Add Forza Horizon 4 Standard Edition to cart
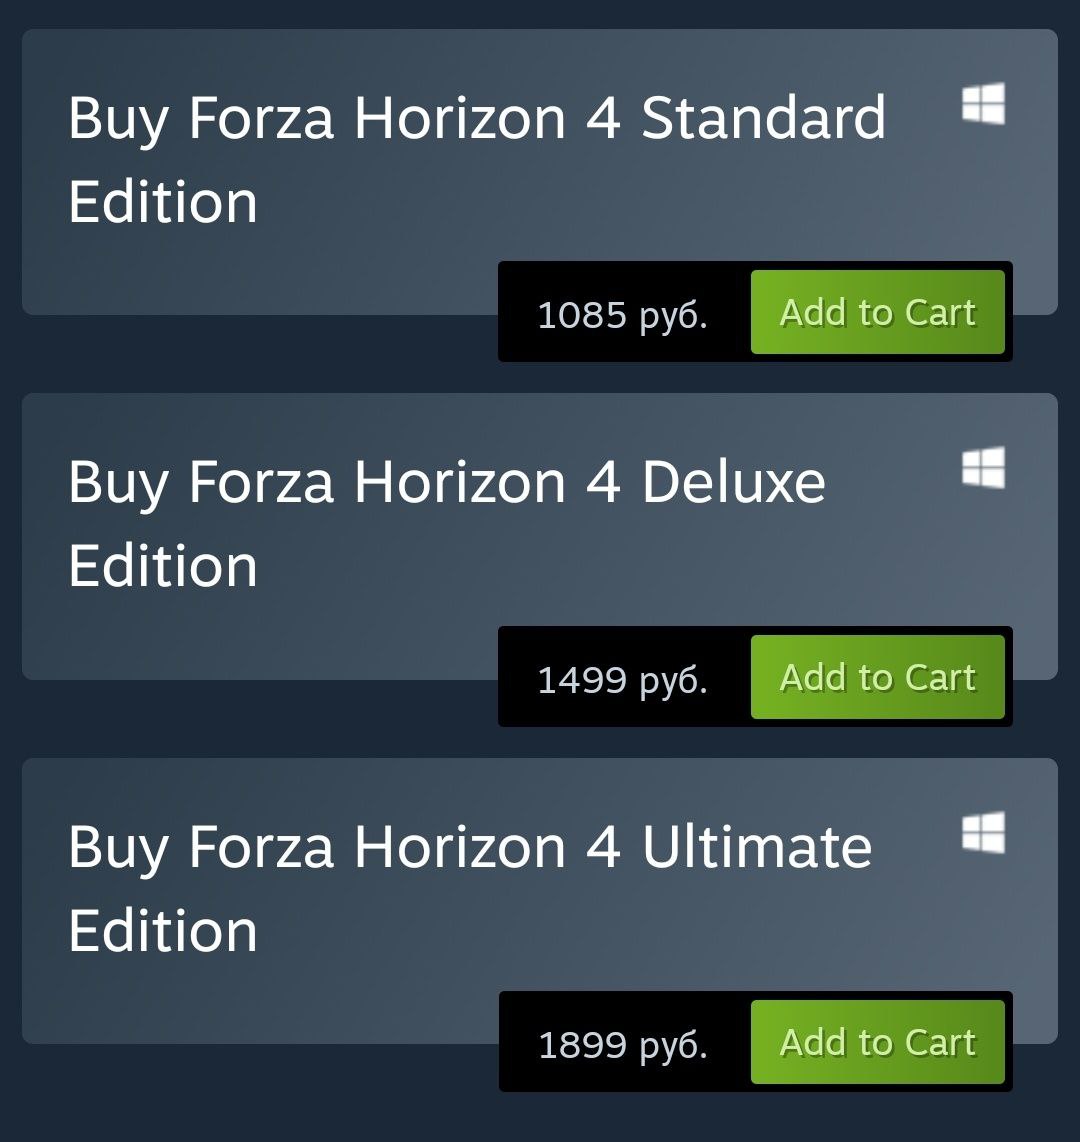Screen dimensions: 1080x1142 click(877, 312)
